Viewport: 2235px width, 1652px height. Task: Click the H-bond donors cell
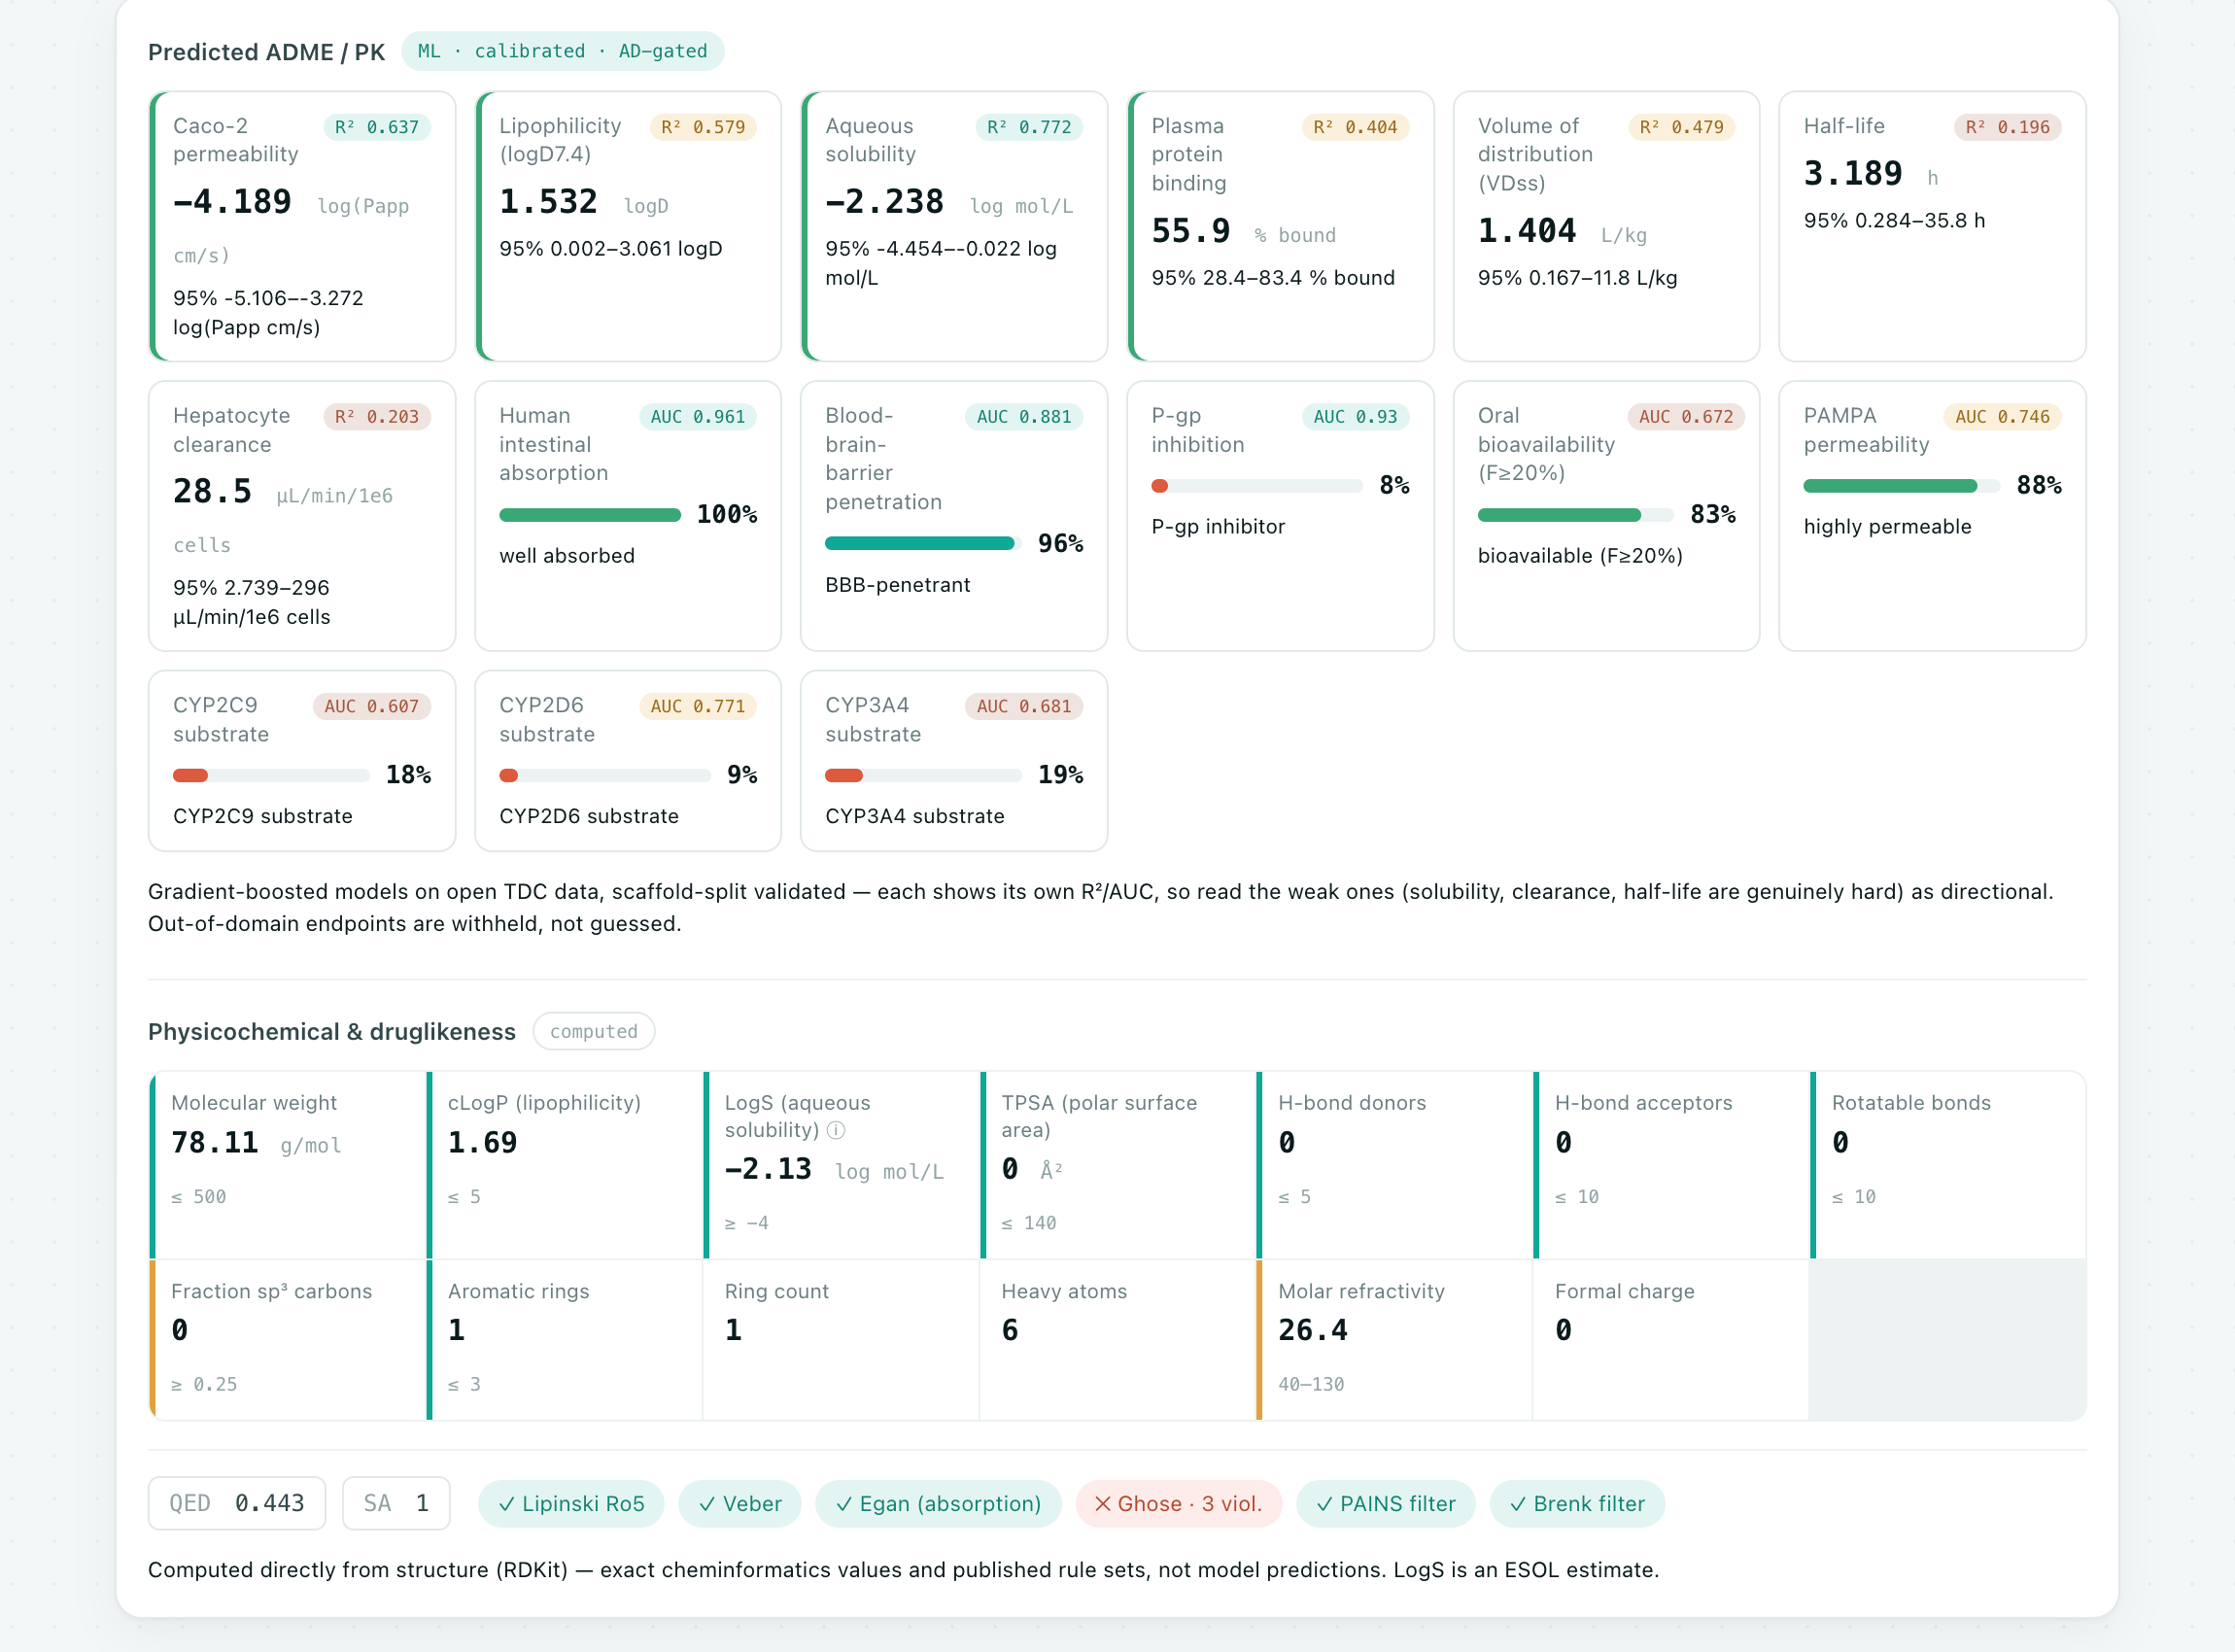1396,1165
